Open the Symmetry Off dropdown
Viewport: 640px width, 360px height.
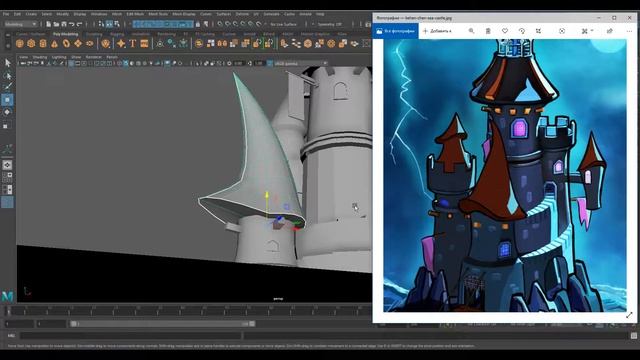331,24
